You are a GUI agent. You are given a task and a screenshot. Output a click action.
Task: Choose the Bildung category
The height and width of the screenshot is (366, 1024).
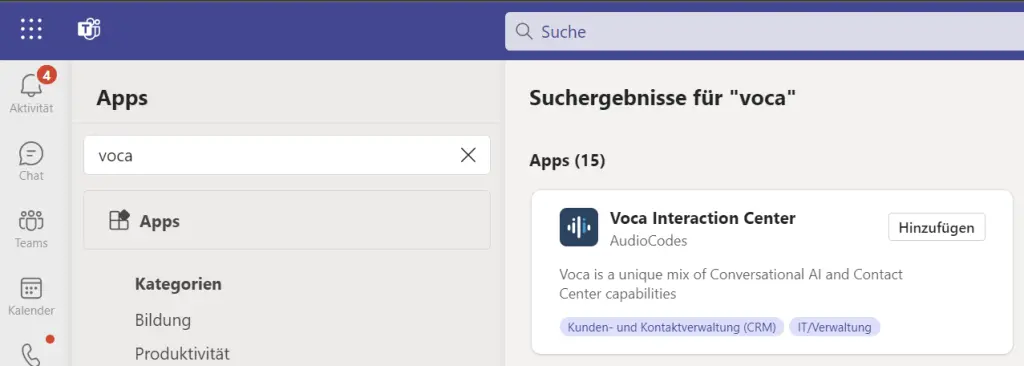coord(163,320)
